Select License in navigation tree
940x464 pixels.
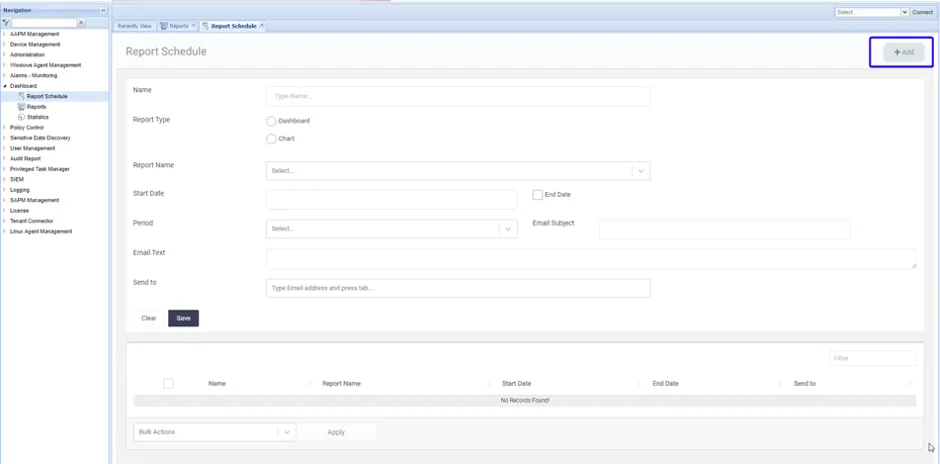point(19,210)
